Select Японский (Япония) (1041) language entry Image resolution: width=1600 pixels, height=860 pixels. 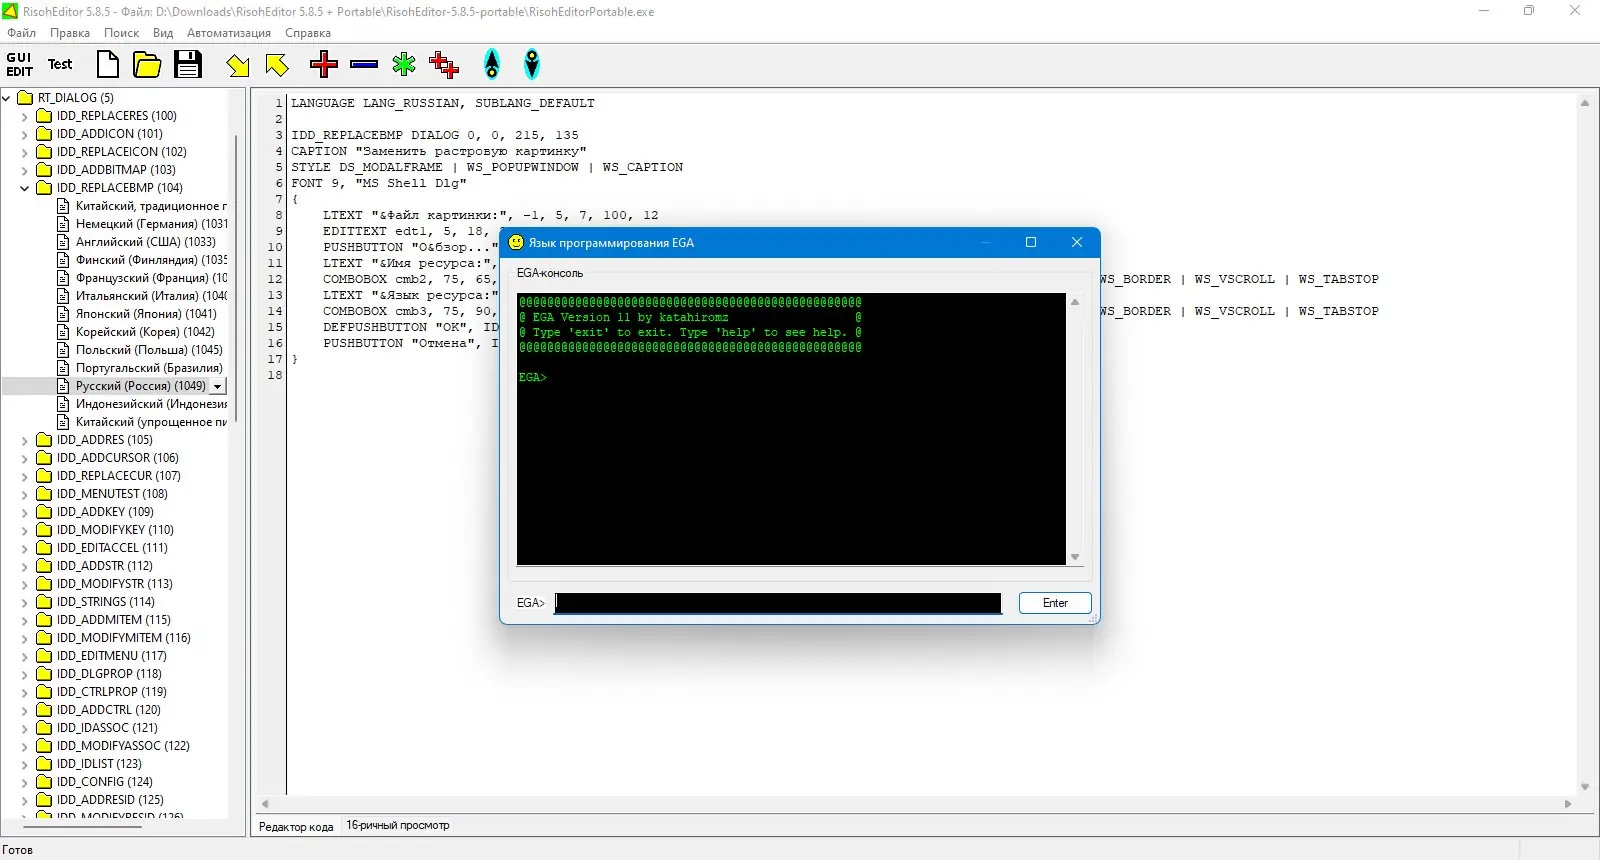[146, 314]
